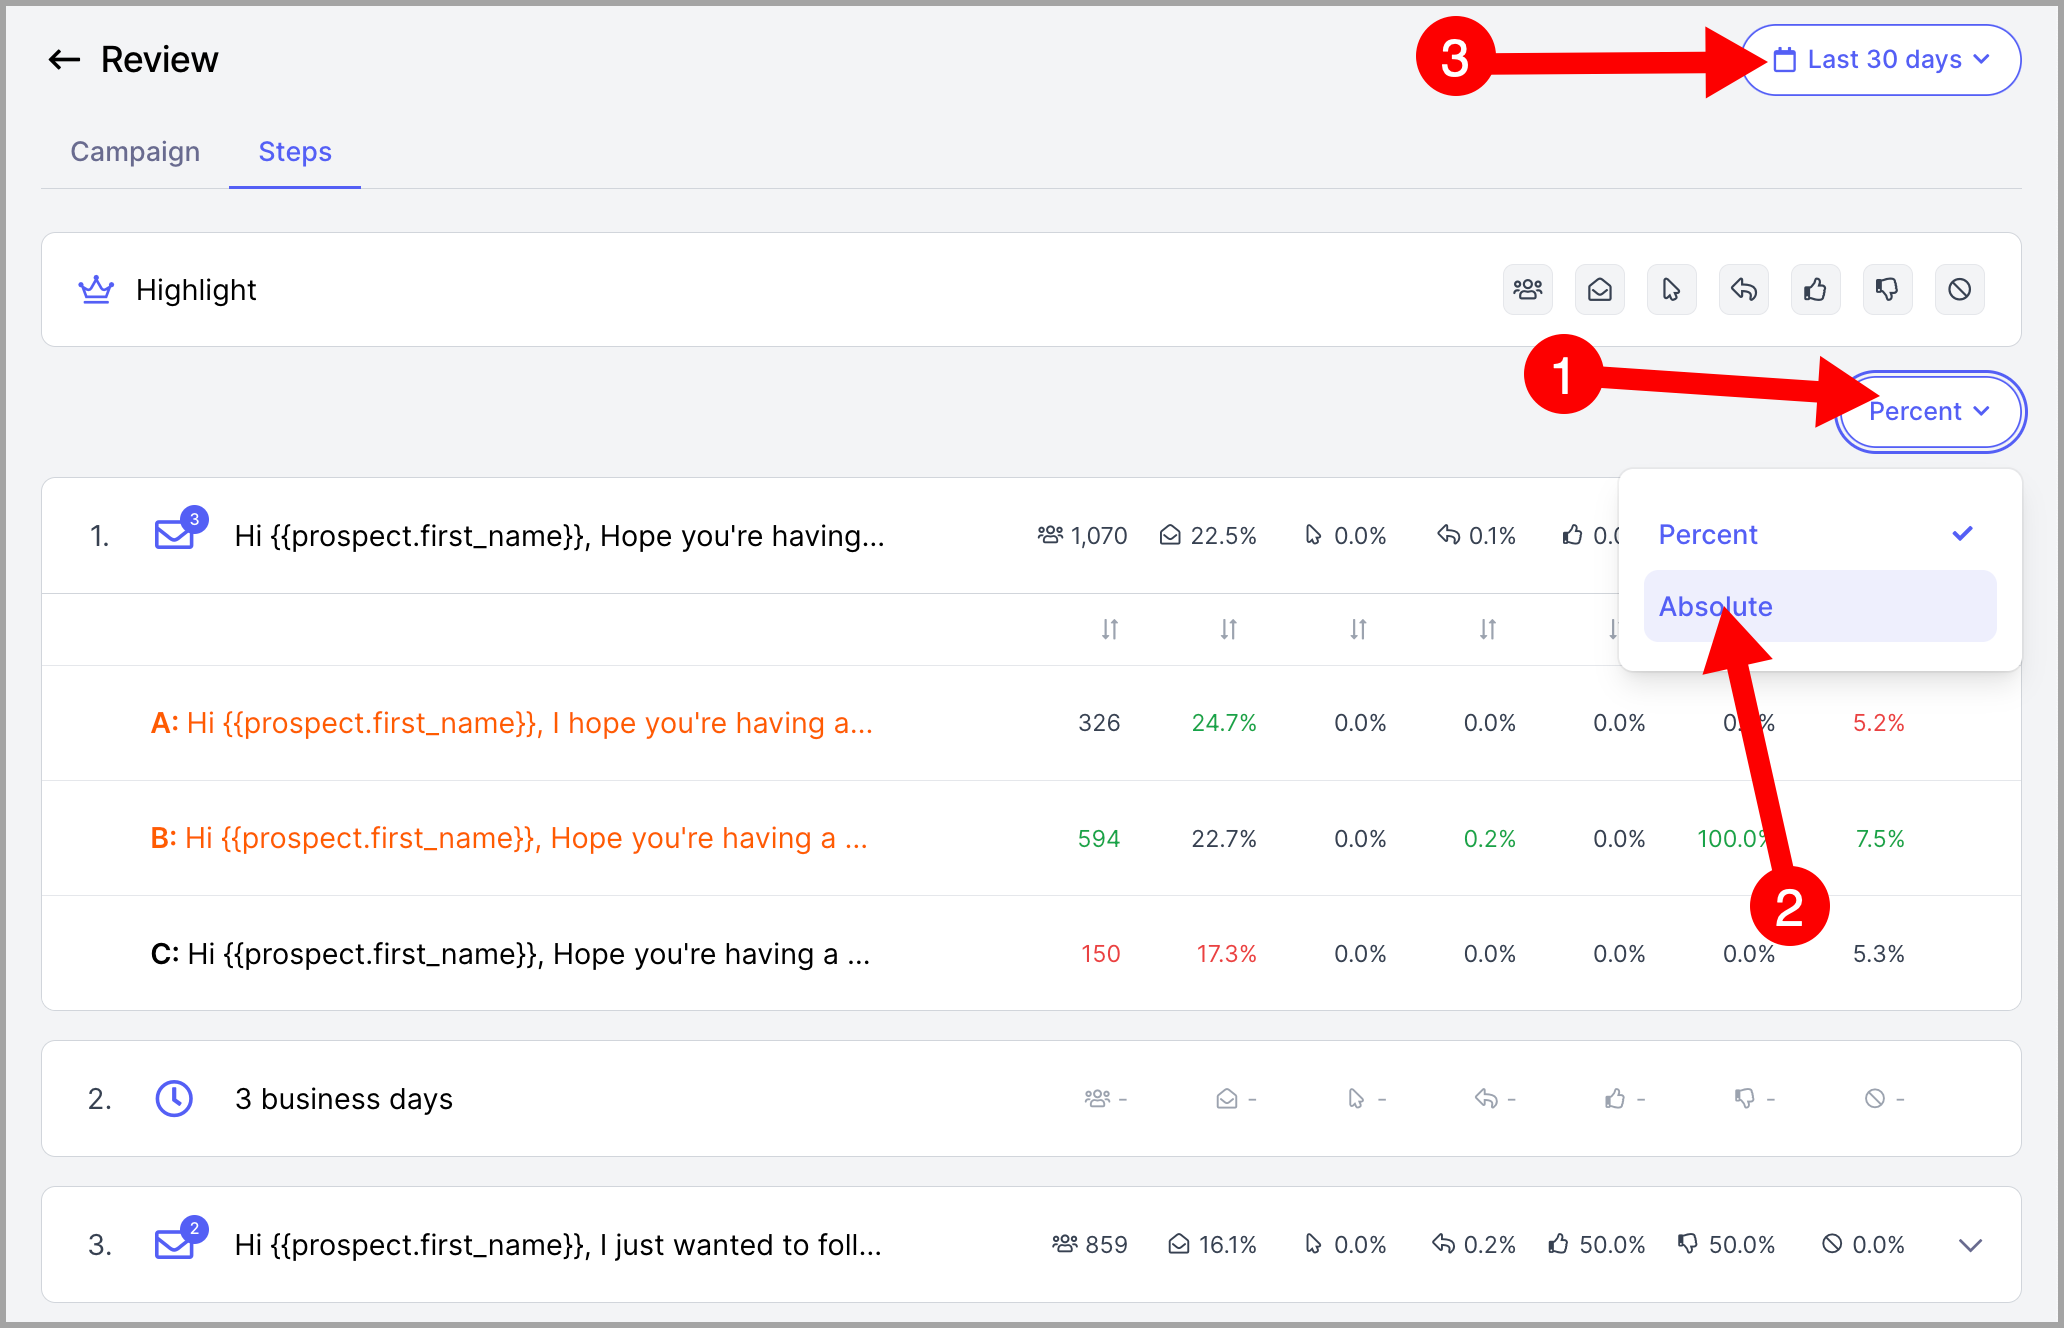This screenshot has width=2064, height=1328.
Task: Click step 3 open rate 16.1%
Action: coord(1212,1245)
